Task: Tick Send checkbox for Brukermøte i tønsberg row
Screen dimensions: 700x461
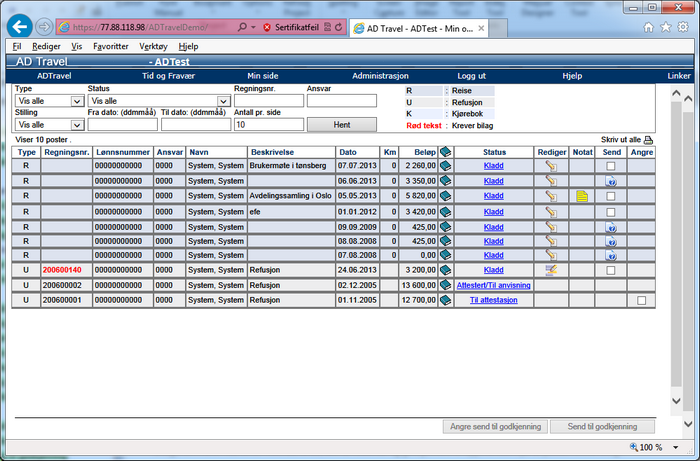Action: (611, 166)
